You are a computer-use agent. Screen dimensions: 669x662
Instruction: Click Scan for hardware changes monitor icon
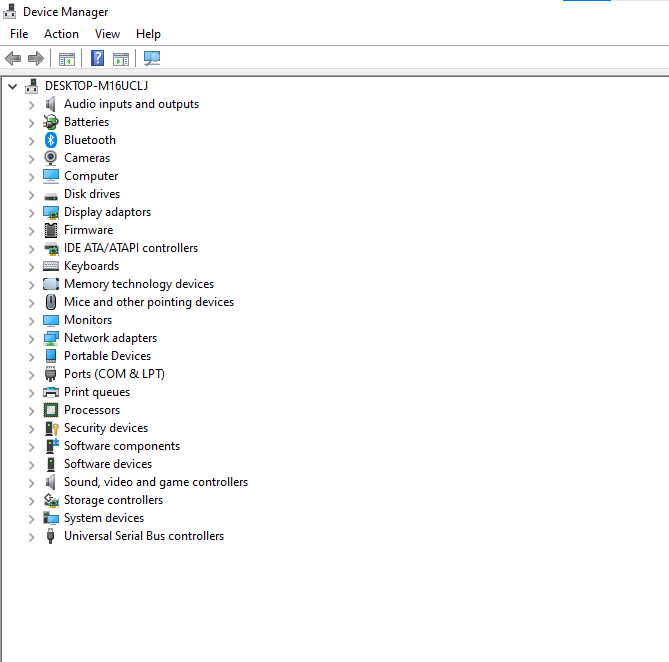pos(152,59)
